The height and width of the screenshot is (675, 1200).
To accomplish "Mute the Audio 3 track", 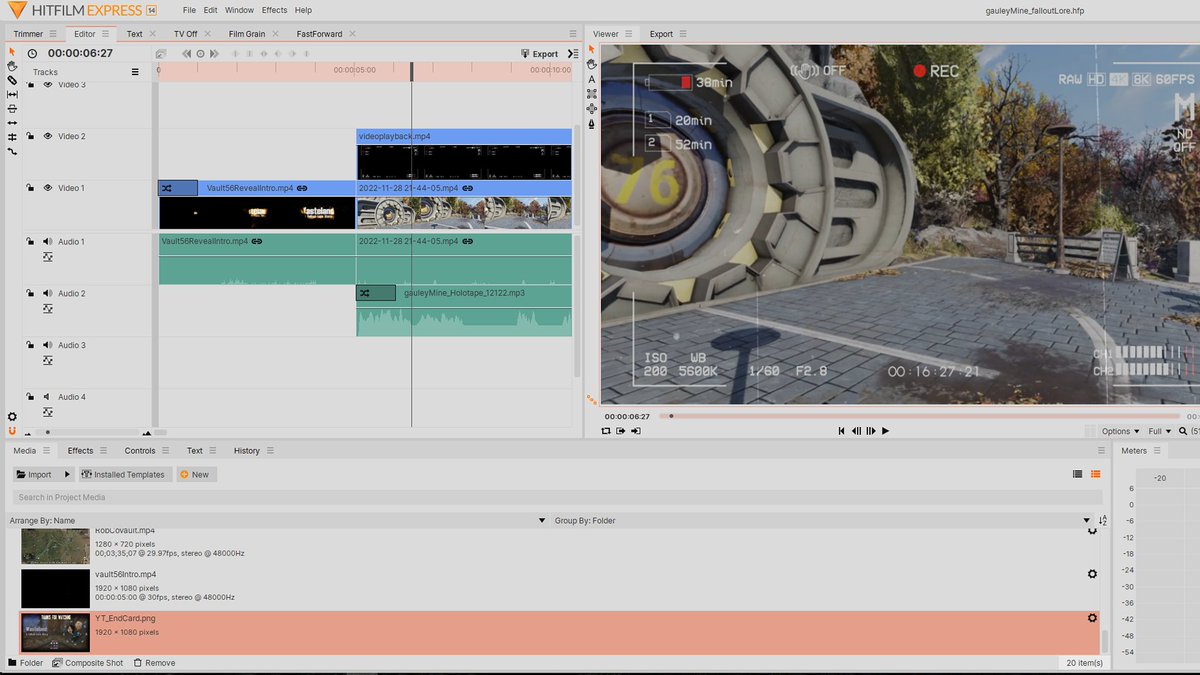I will point(47,345).
